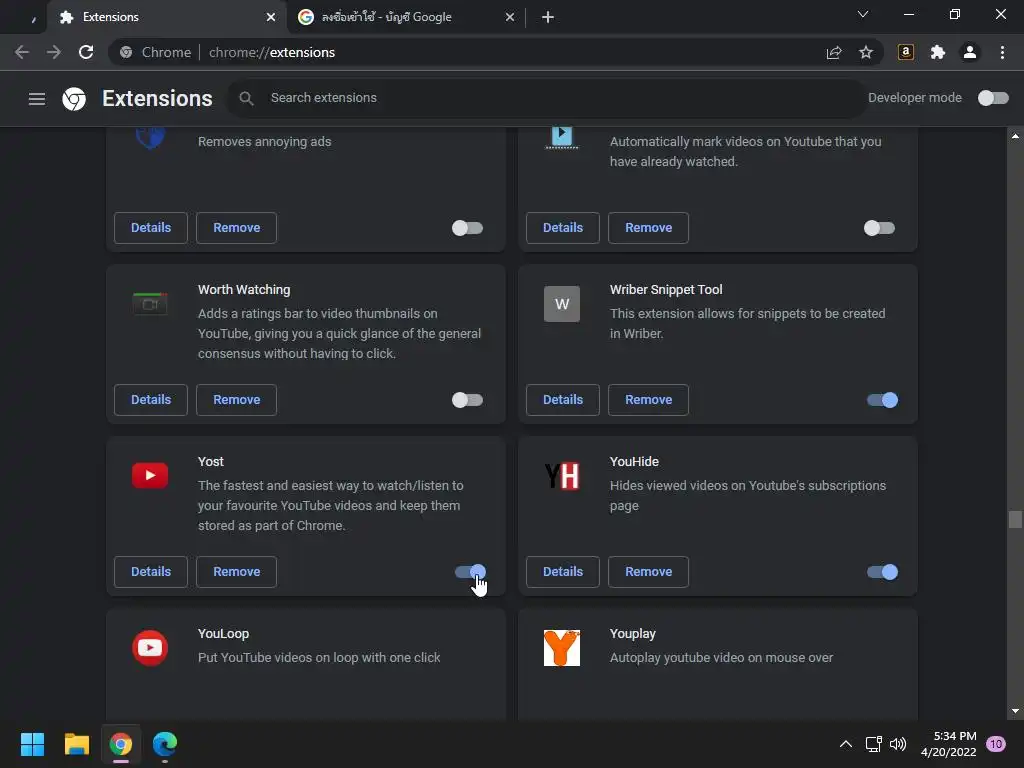Open the profile avatar icon
The width and height of the screenshot is (1024, 768).
[970, 52]
